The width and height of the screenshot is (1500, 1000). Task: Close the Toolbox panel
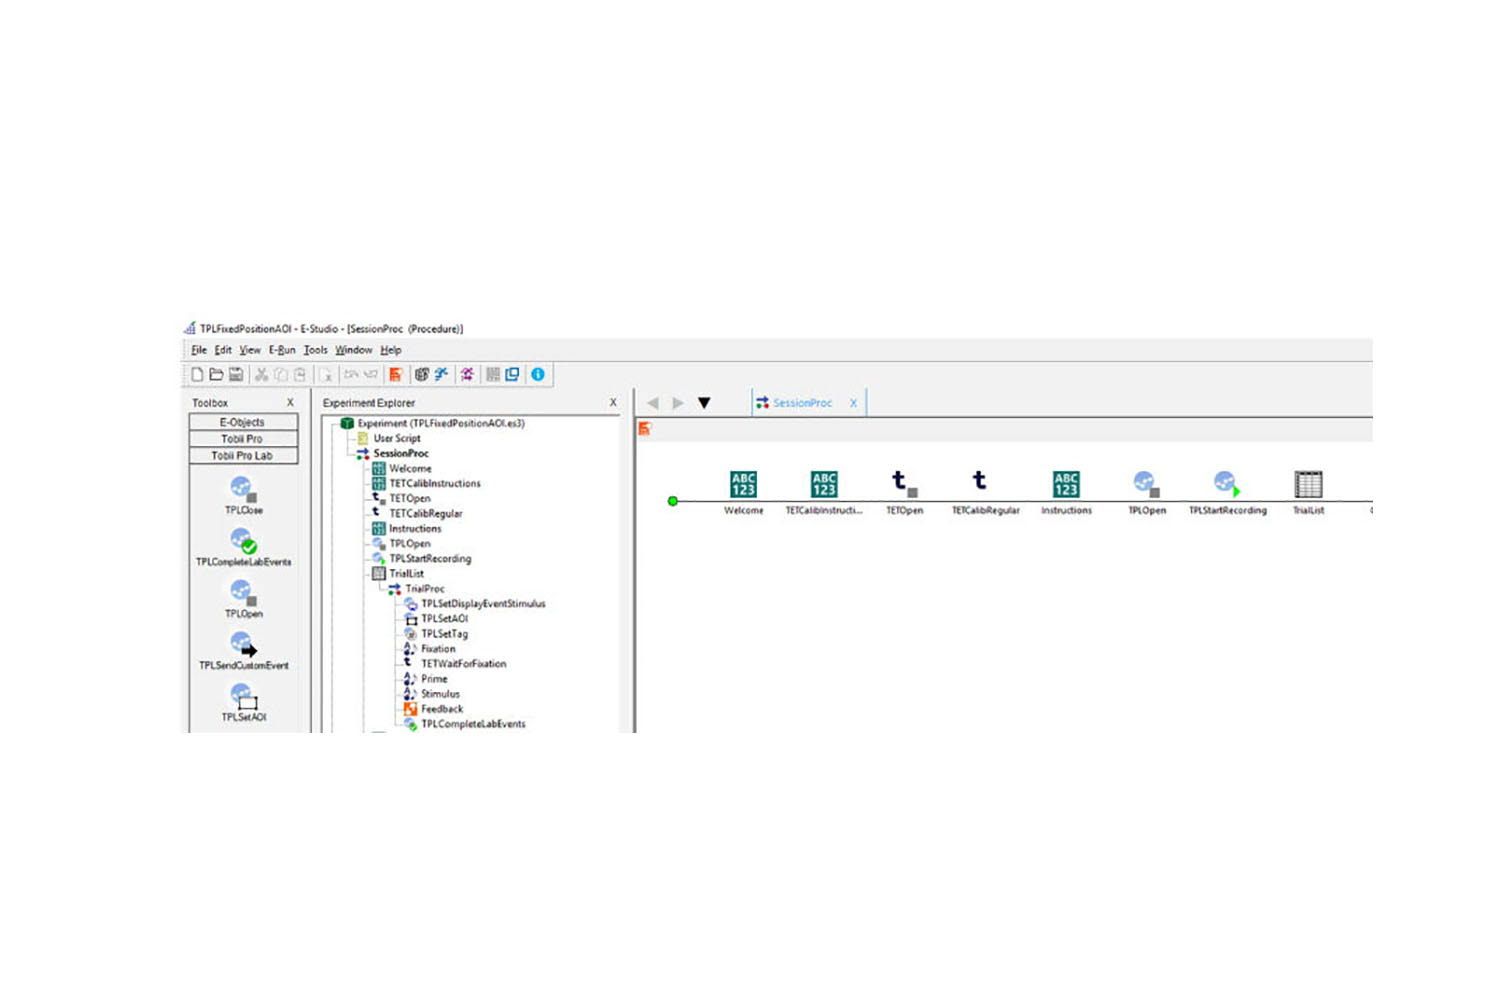coord(290,403)
